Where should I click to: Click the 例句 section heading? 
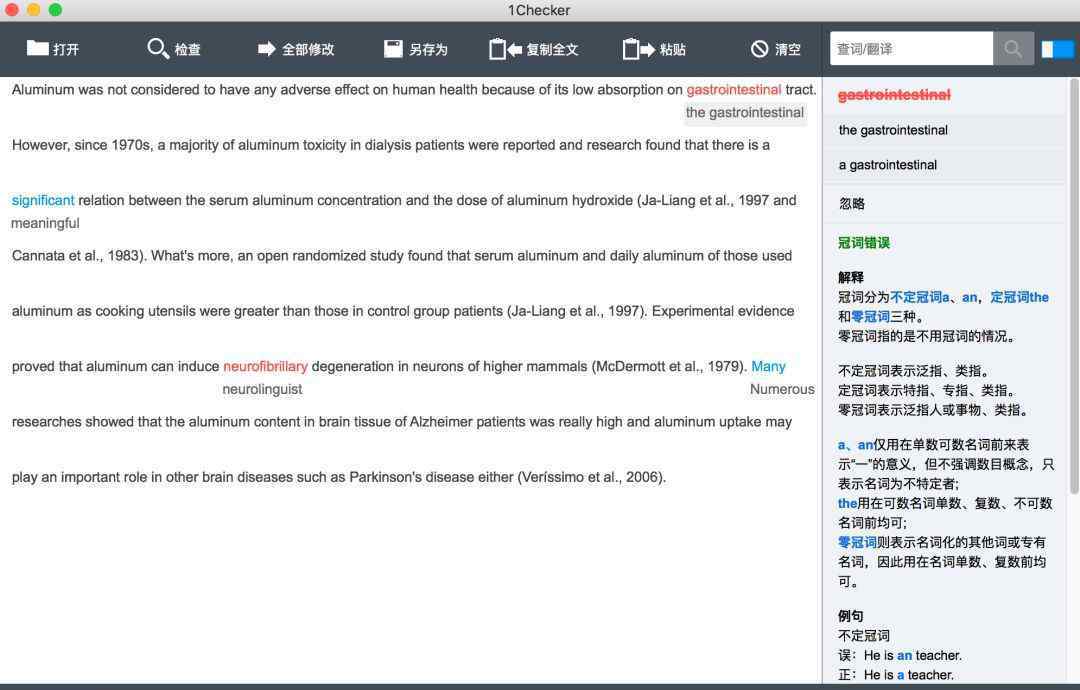coord(851,616)
